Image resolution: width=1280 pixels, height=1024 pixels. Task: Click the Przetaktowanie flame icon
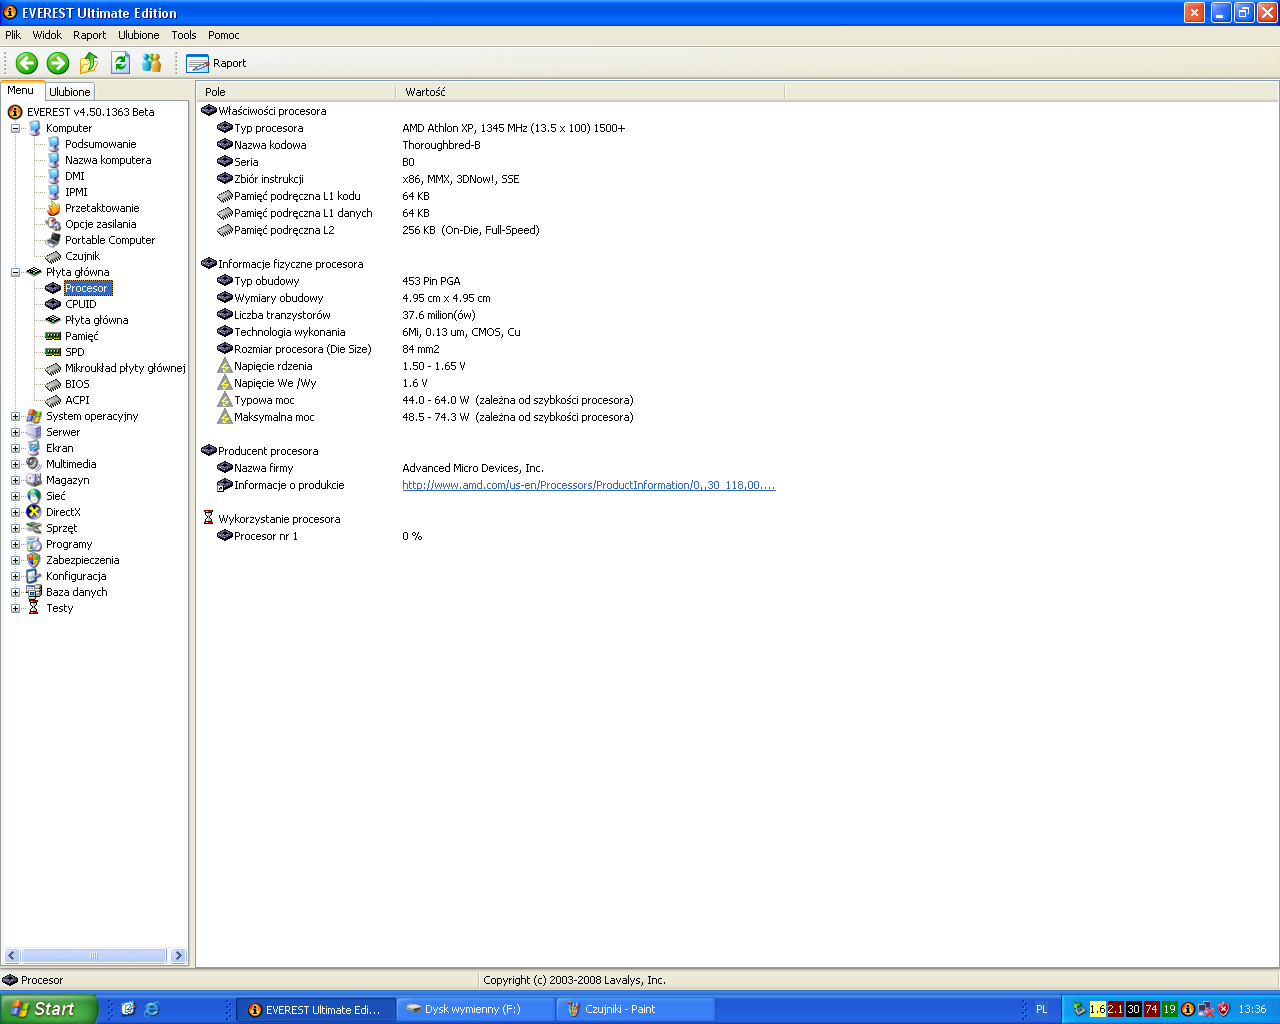54,208
